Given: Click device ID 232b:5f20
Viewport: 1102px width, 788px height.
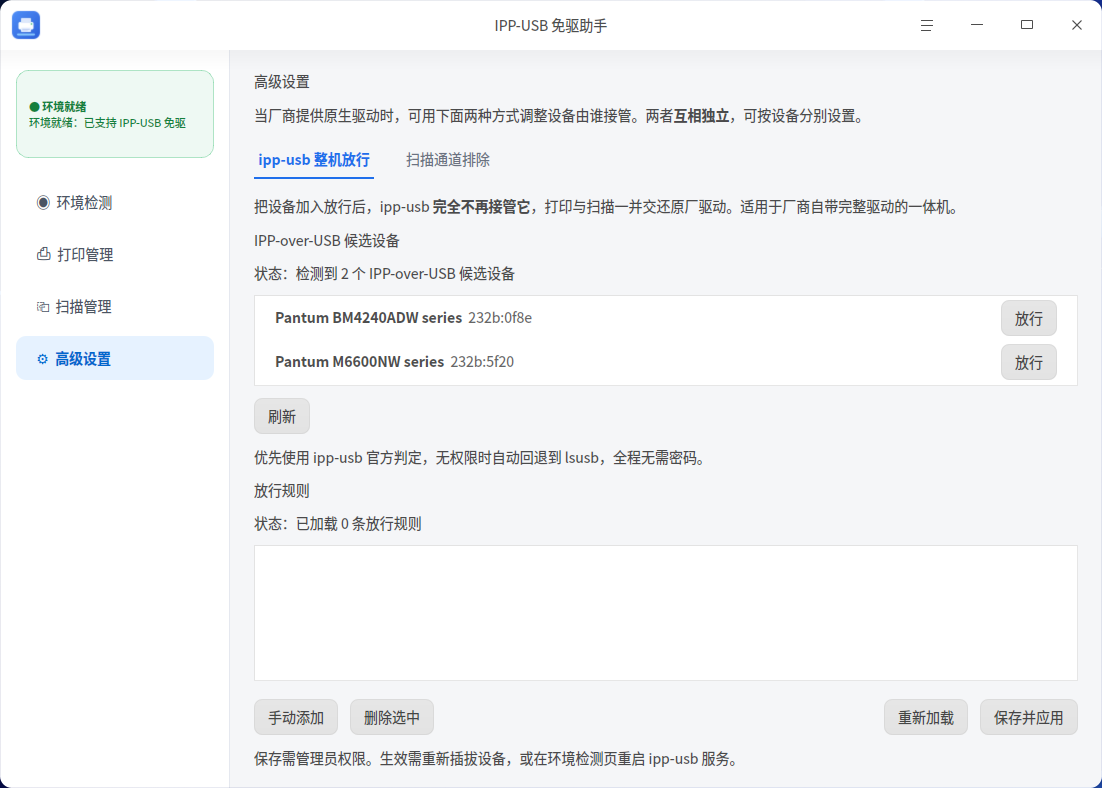Looking at the screenshot, I should 482,361.
